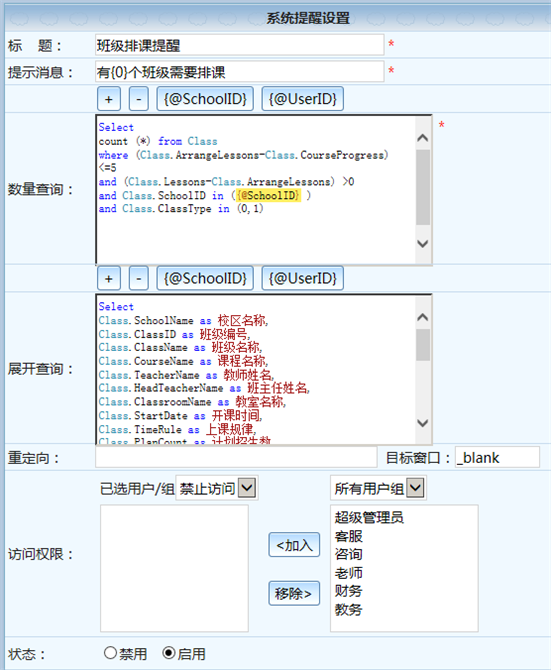The image size is (551, 670).
Task: Click line 'Class.TeacherName as 教师姓名'
Action: point(186,375)
